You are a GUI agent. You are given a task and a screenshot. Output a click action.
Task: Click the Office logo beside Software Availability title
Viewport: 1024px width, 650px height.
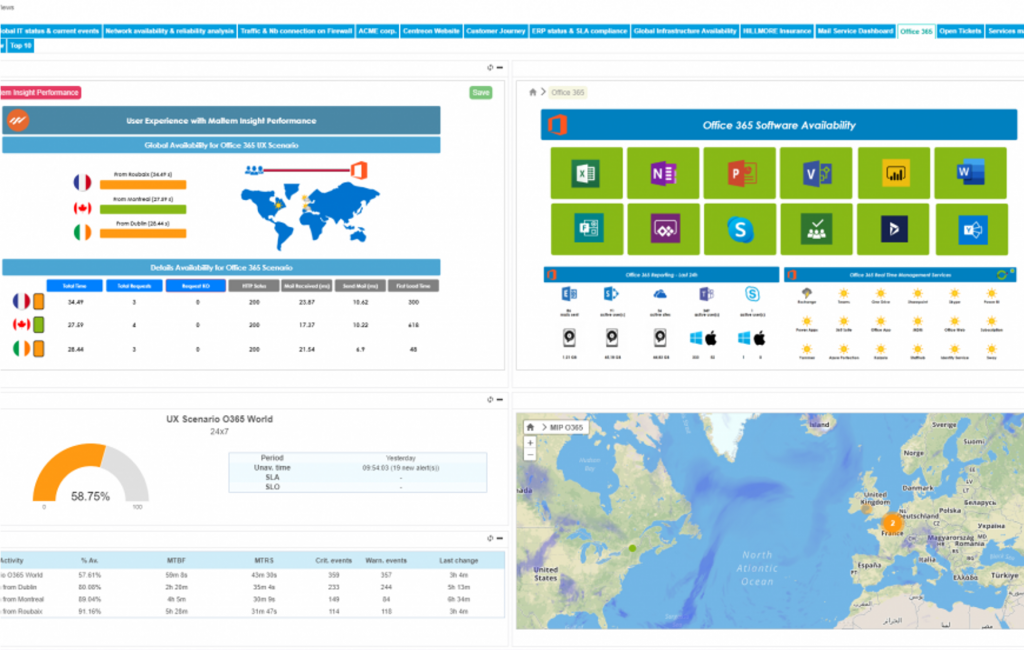coord(557,125)
